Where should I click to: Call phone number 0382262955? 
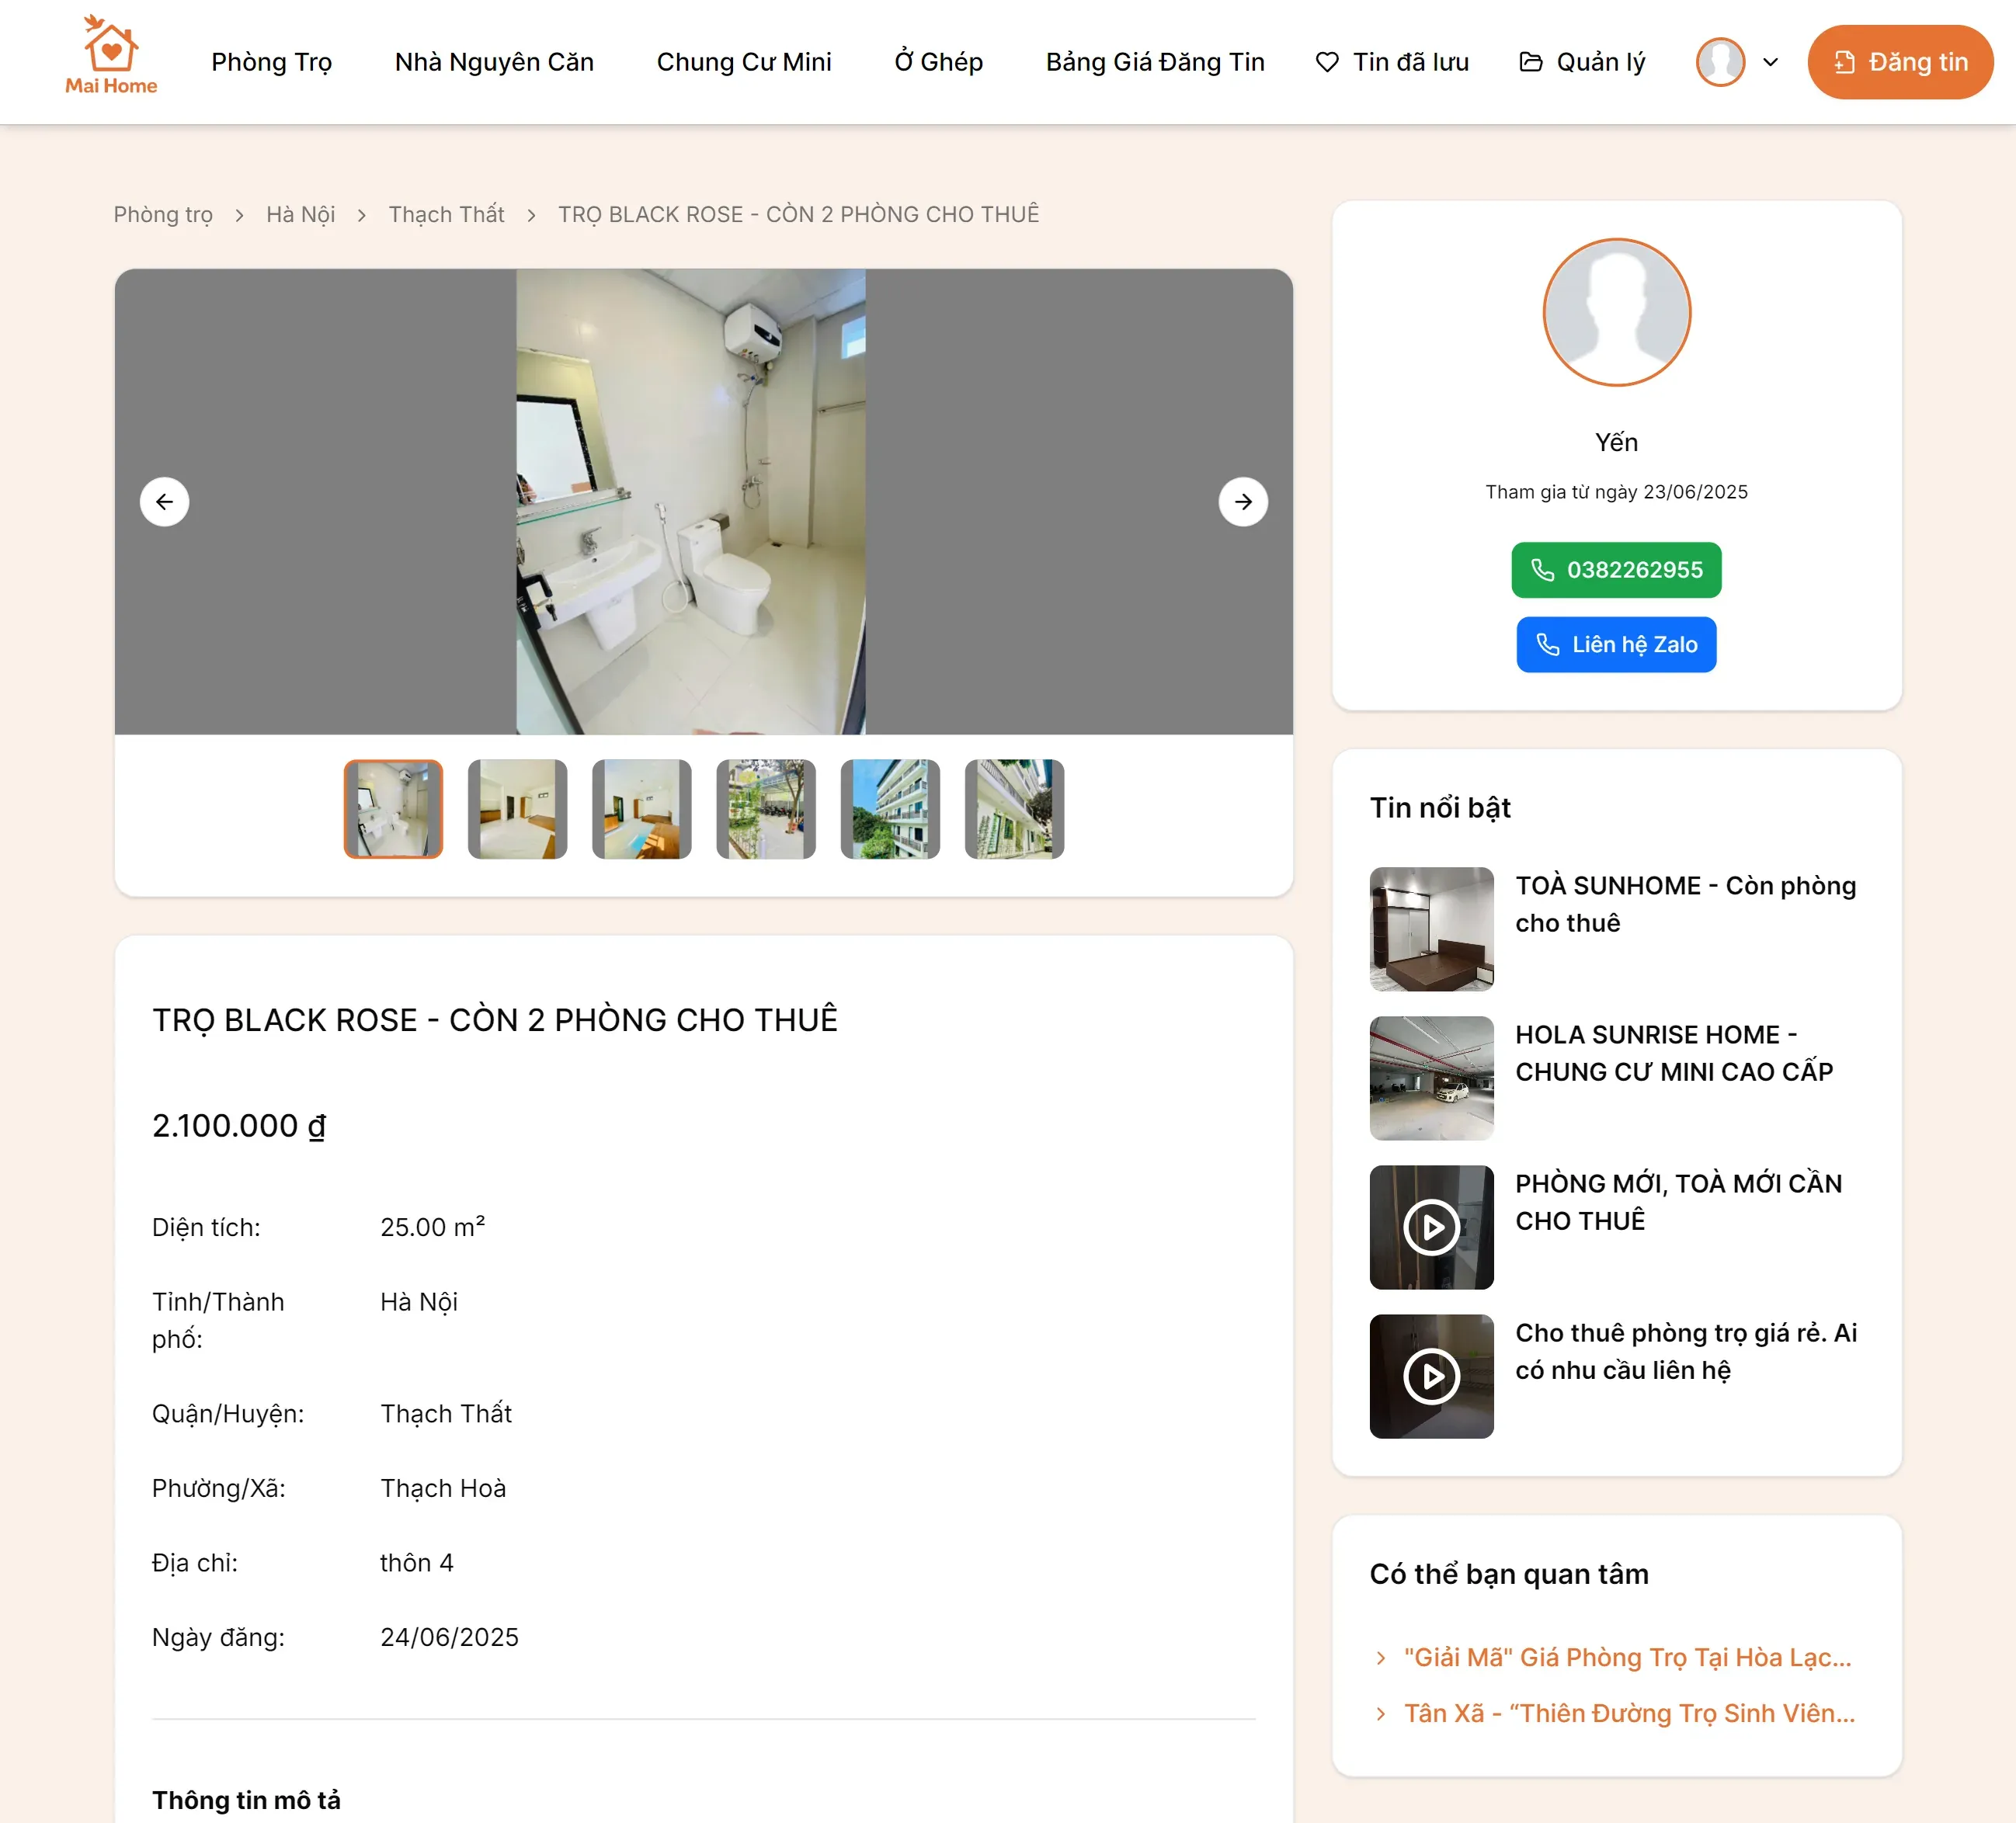pos(1616,570)
